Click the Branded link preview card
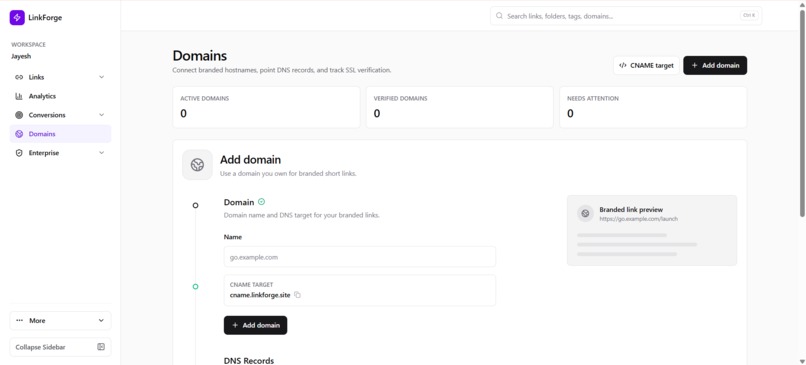 pos(652,230)
